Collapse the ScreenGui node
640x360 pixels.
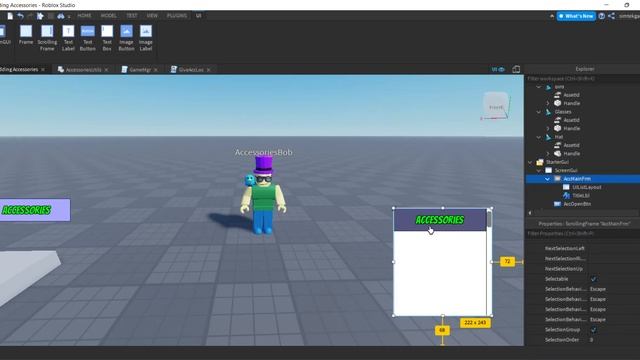(x=539, y=171)
